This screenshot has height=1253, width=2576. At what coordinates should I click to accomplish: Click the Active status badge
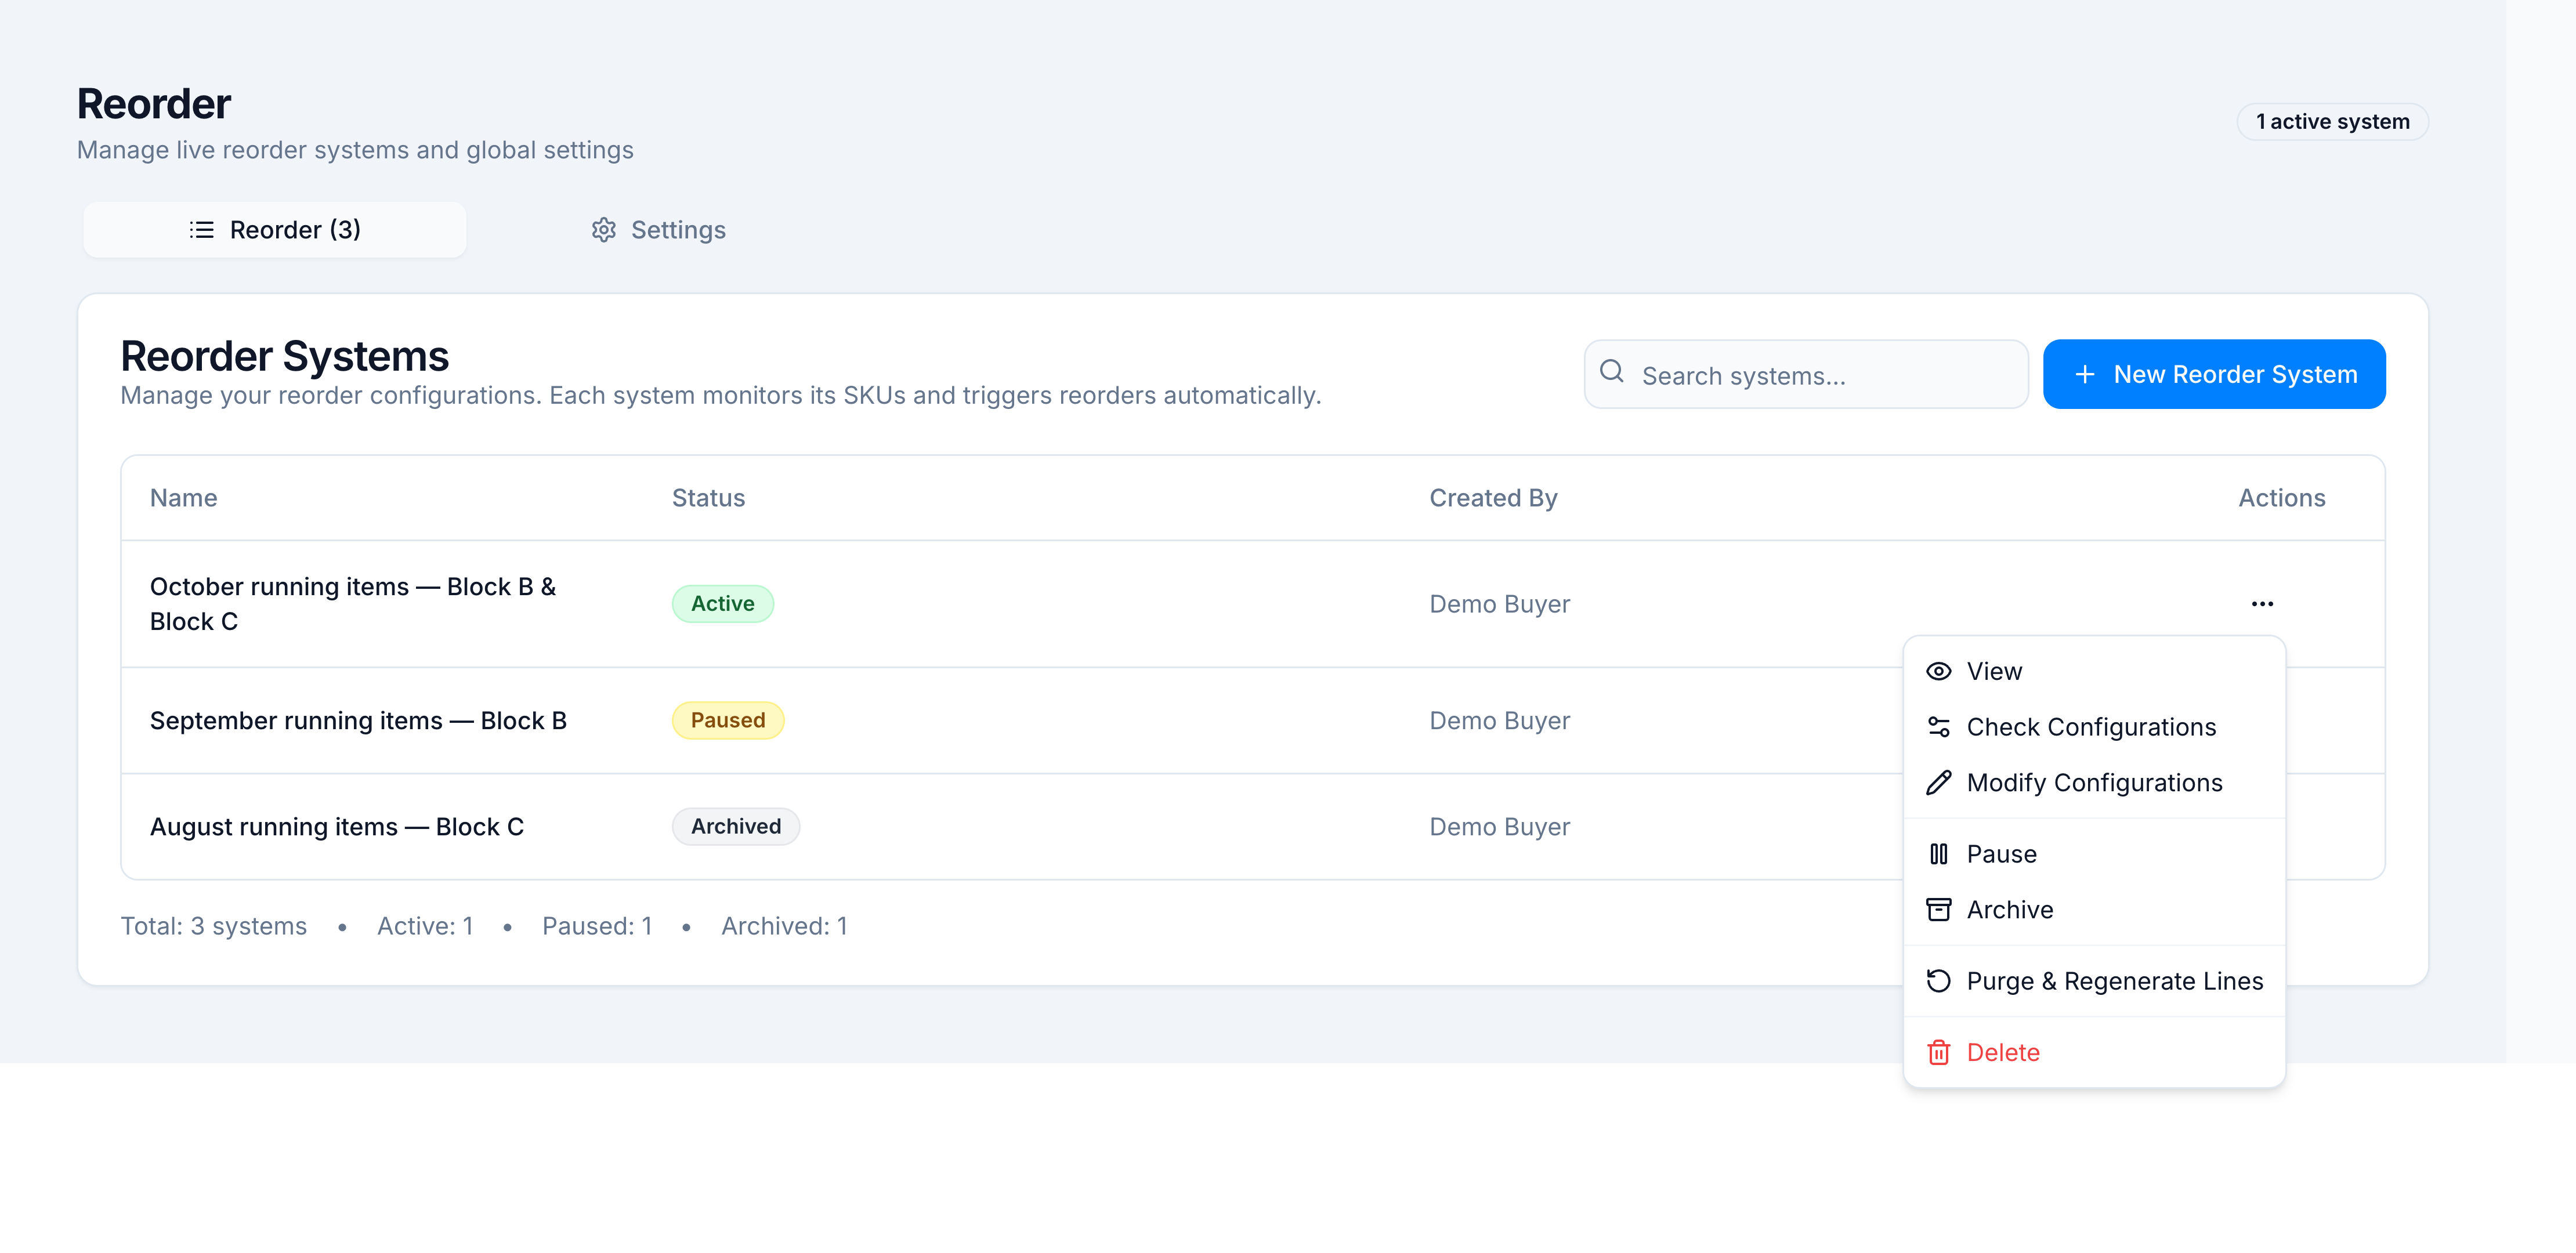click(722, 604)
